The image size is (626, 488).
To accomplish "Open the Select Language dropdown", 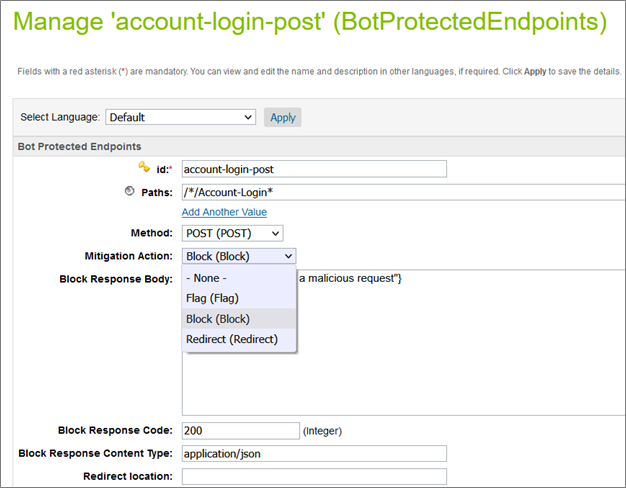I will point(180,117).
